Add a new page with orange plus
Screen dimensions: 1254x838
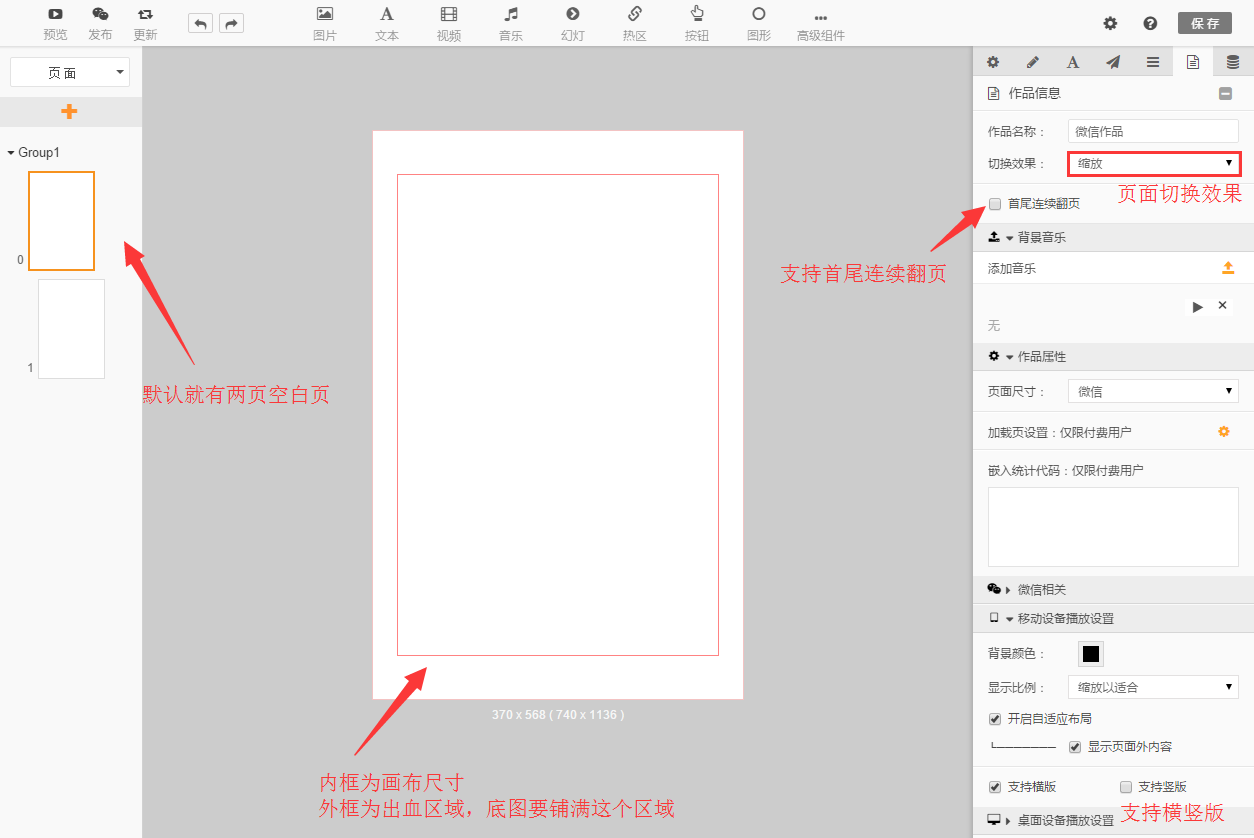pyautogui.click(x=69, y=111)
